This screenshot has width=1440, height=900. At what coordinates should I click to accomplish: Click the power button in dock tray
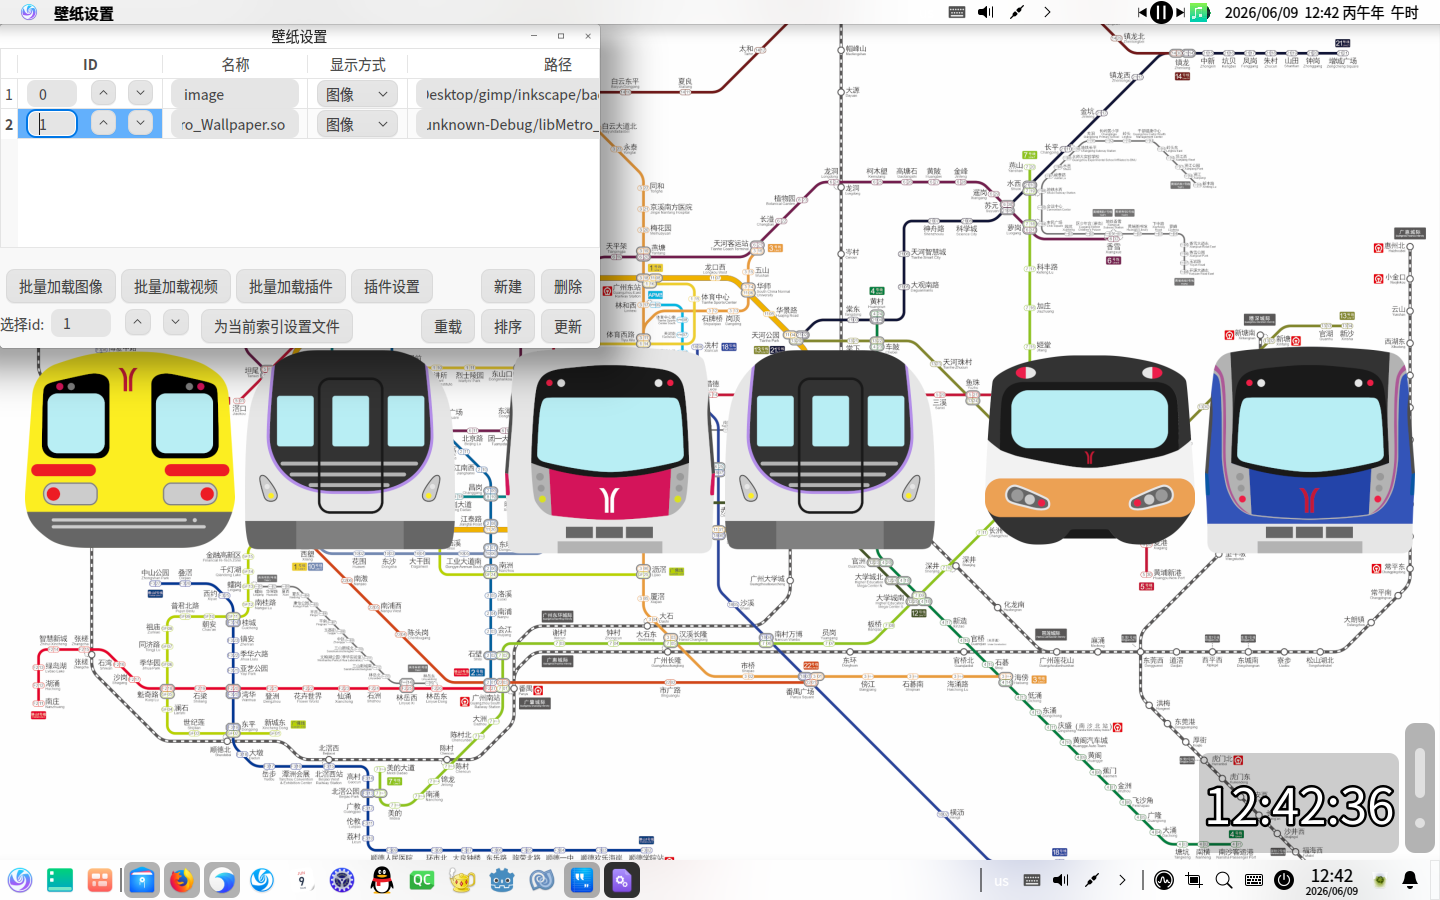click(x=1284, y=880)
